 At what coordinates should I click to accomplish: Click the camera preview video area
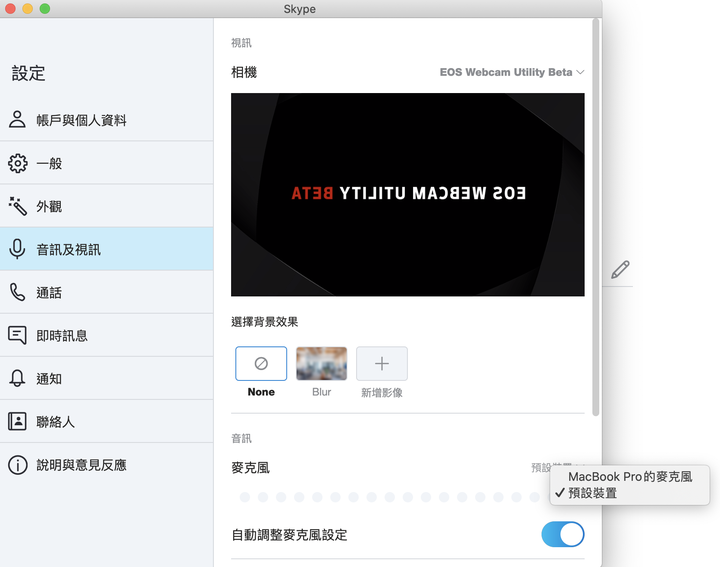click(408, 195)
